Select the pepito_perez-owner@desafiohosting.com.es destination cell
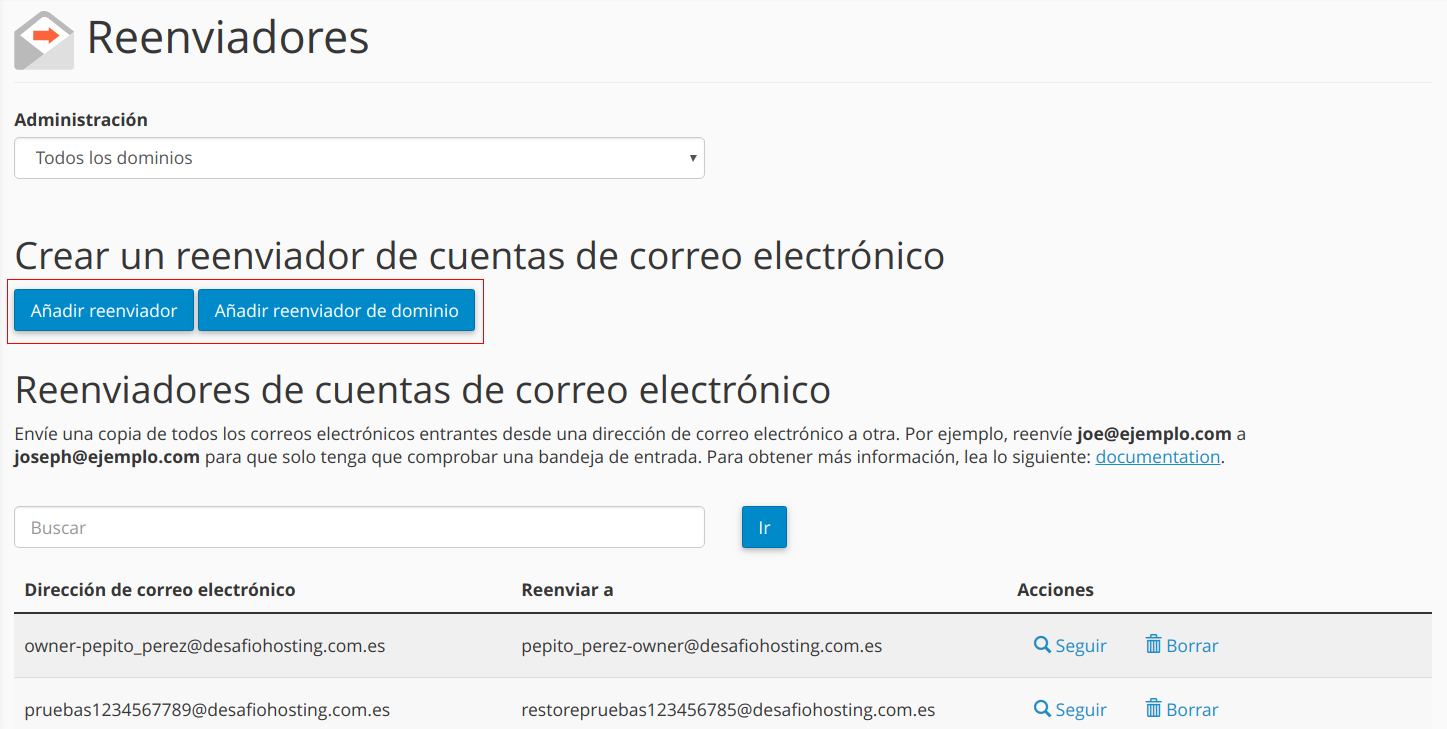 701,646
